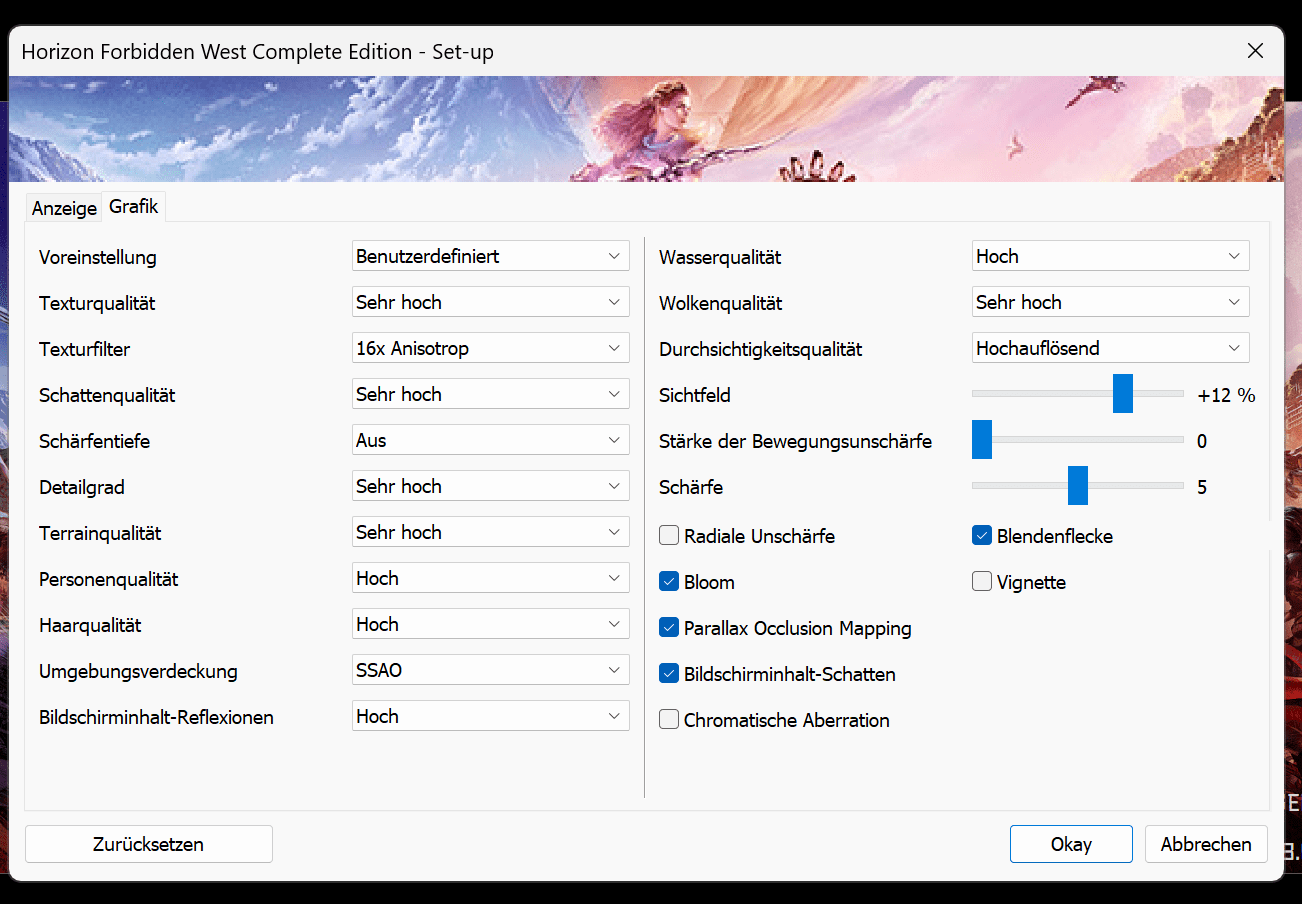
Task: Close the Set-up dialog window
Action: click(1255, 51)
